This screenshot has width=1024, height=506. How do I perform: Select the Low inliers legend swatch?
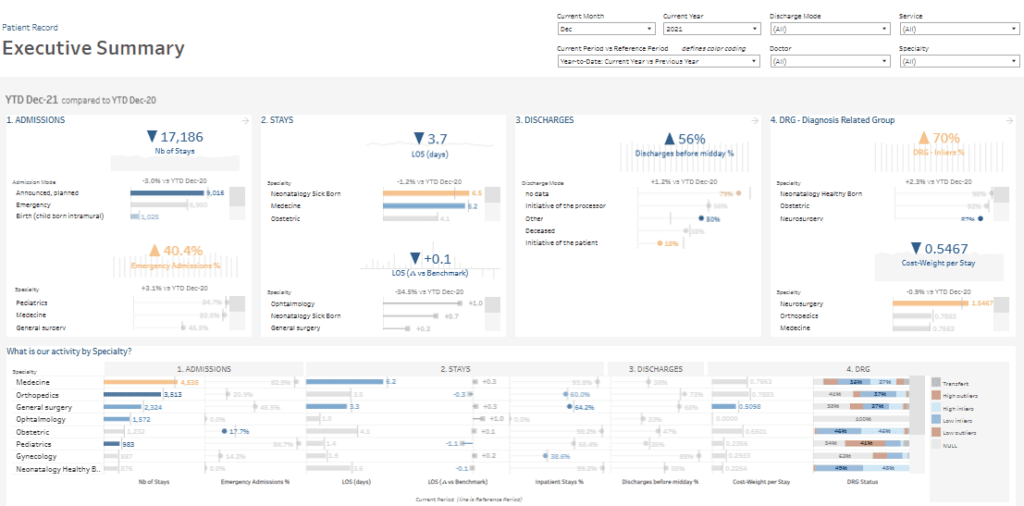click(x=936, y=420)
